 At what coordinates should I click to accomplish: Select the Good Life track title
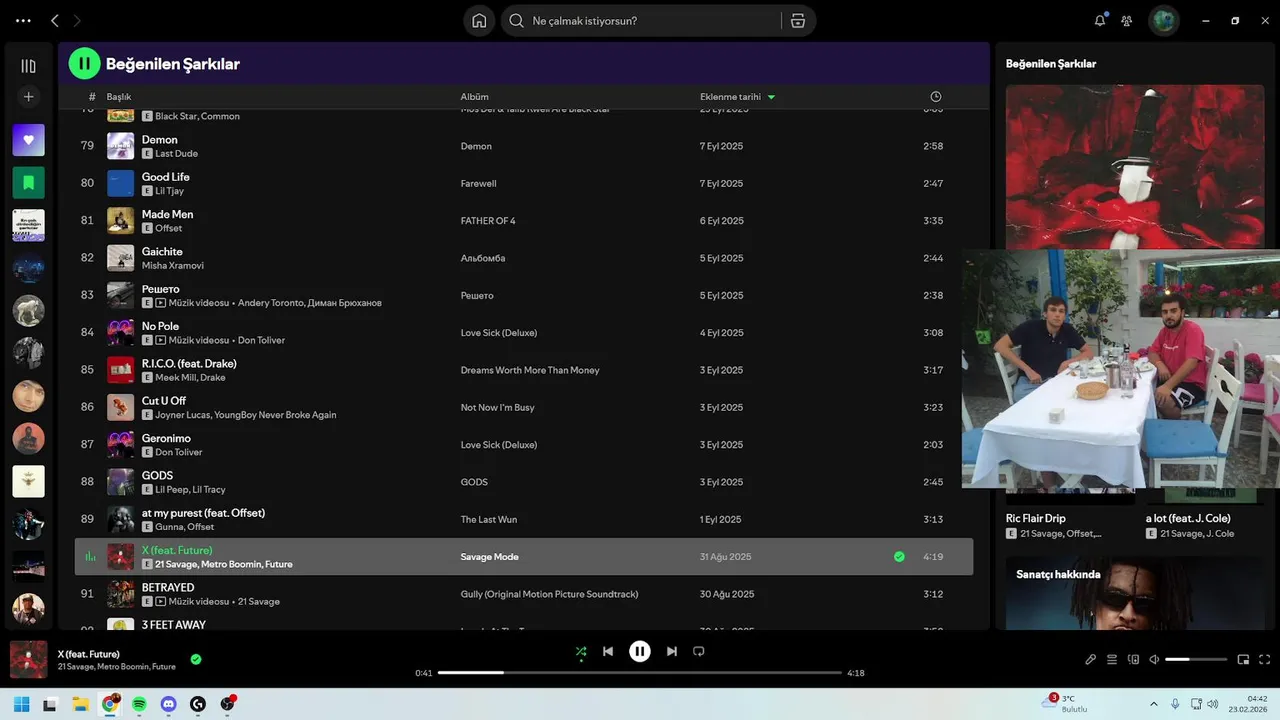coord(165,177)
